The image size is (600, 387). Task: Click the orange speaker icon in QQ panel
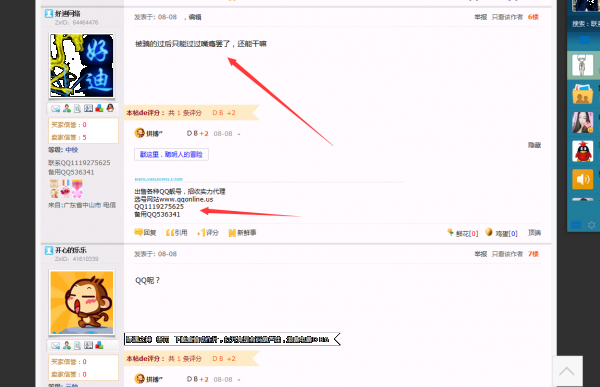pos(582,180)
